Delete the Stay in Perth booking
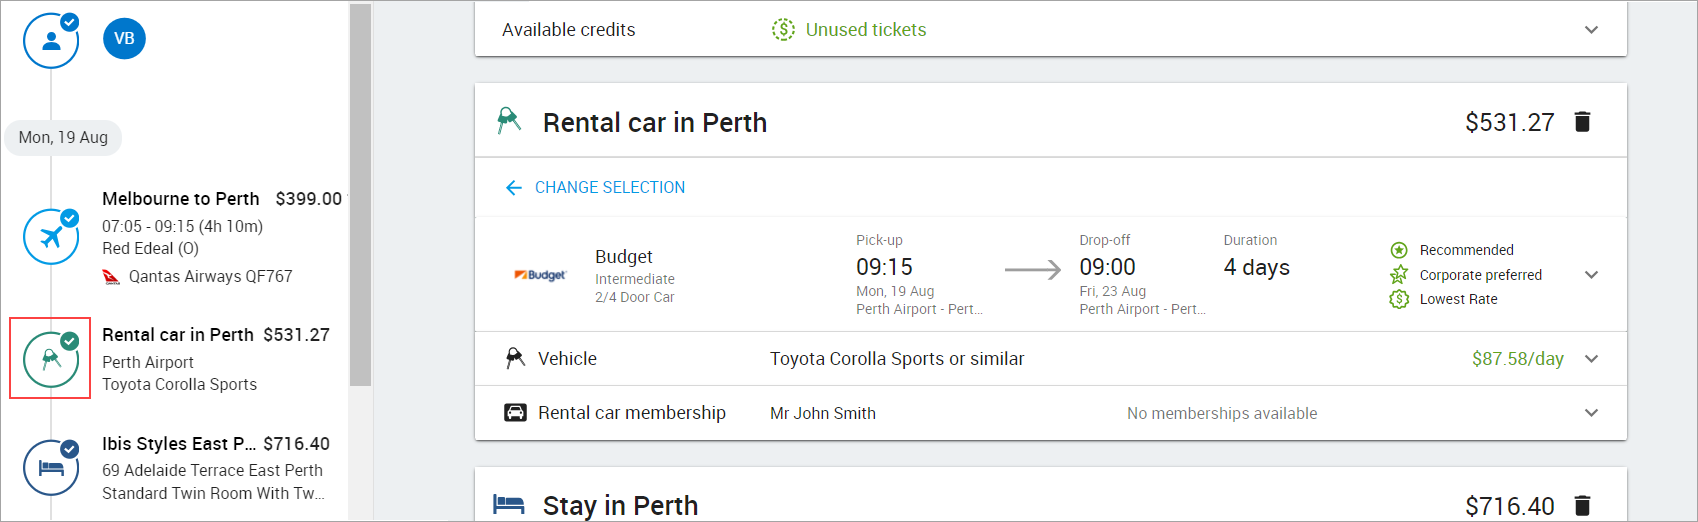Viewport: 1698px width, 522px height. tap(1582, 505)
